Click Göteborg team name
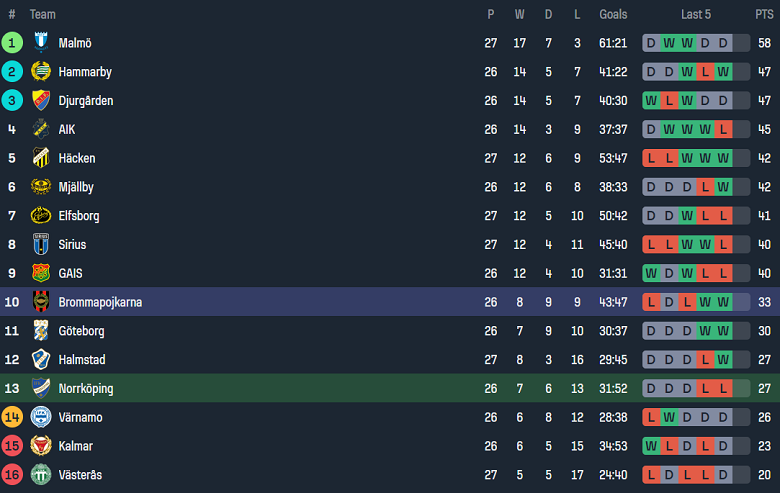780x493 pixels. click(x=82, y=331)
